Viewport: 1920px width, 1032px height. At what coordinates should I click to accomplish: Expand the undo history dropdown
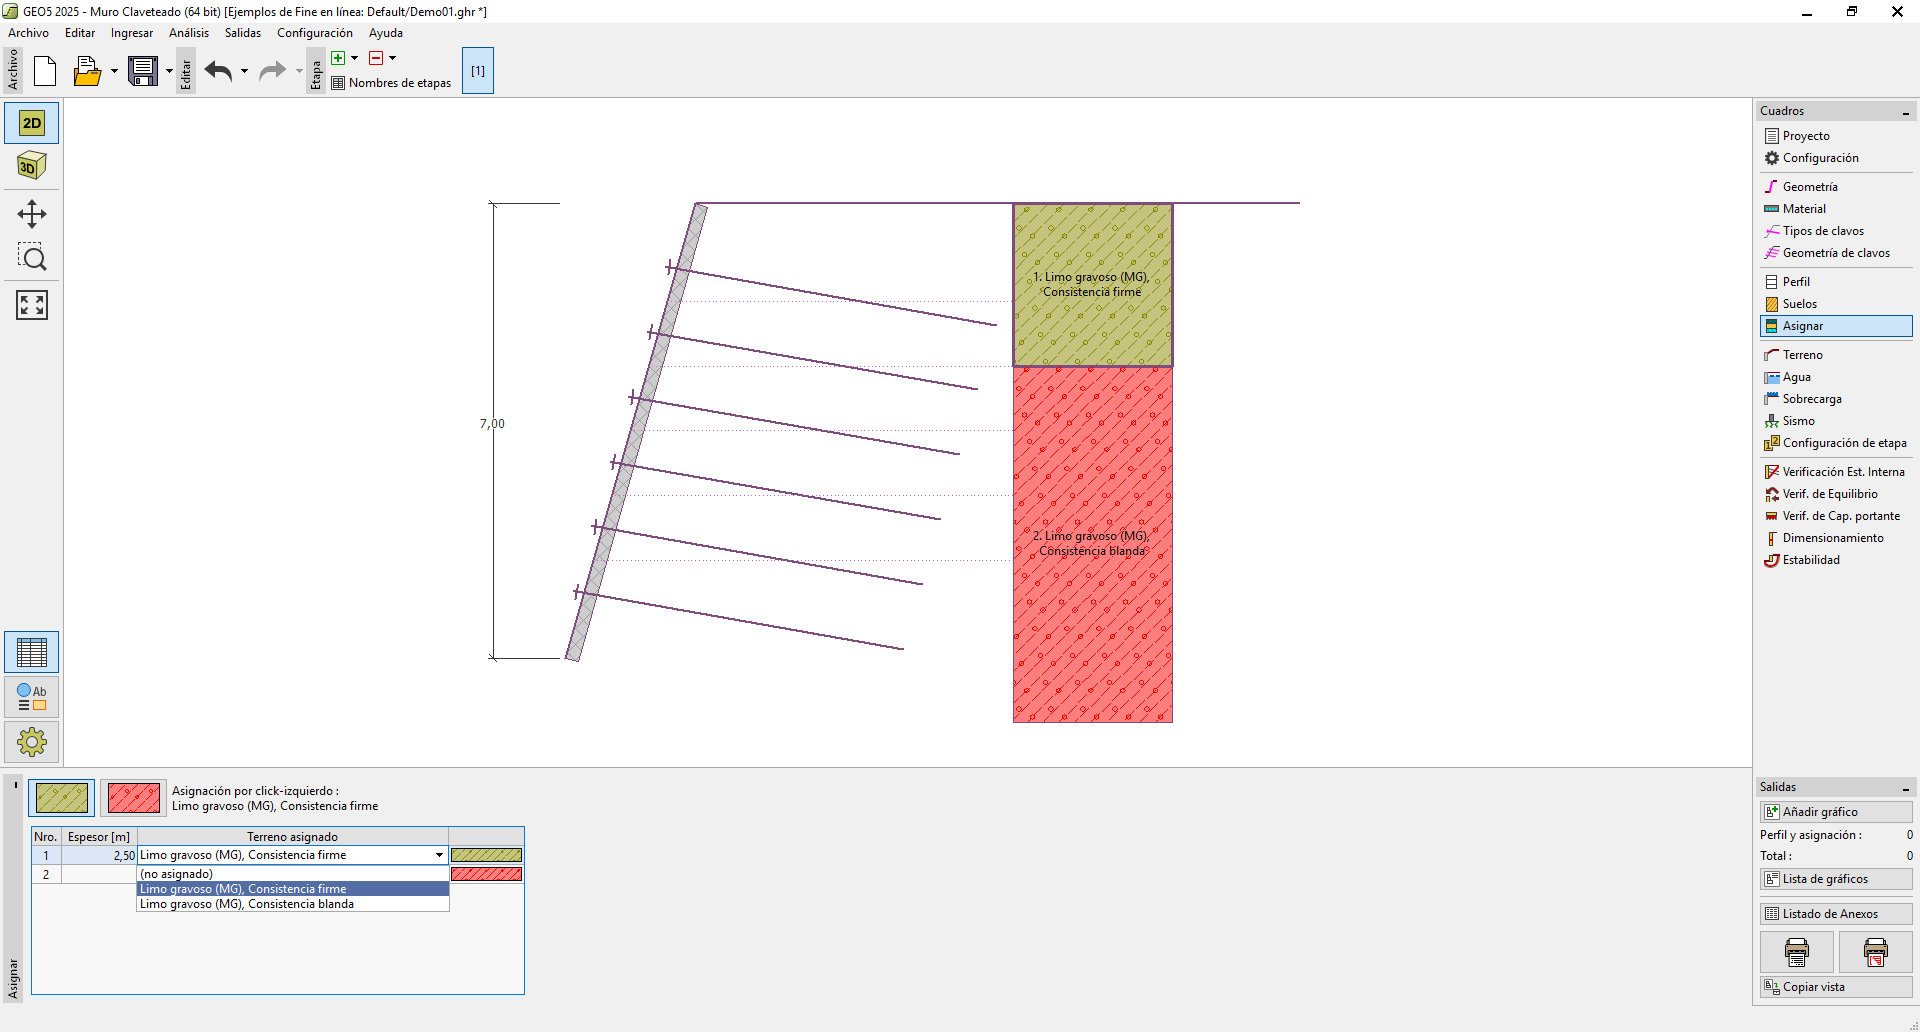coord(244,71)
